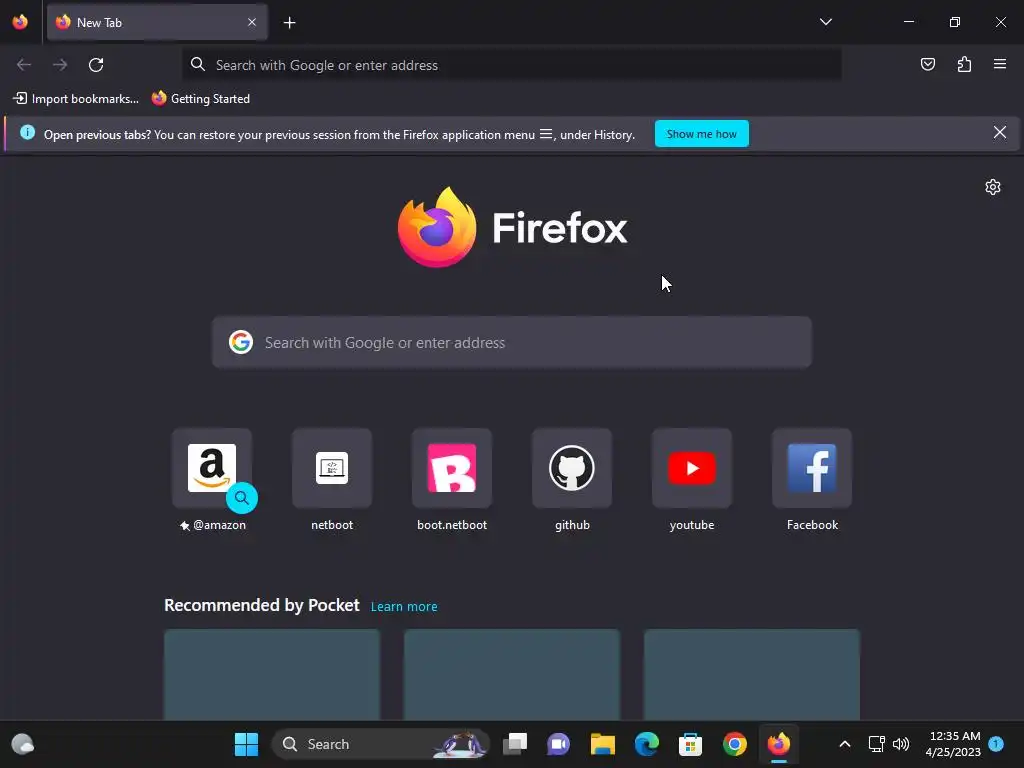The image size is (1024, 768).
Task: Open the middle Pocket story card
Action: click(x=512, y=675)
